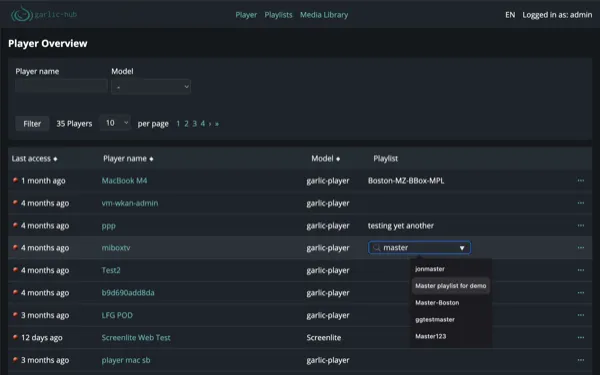Open player mac sb link

point(126,360)
